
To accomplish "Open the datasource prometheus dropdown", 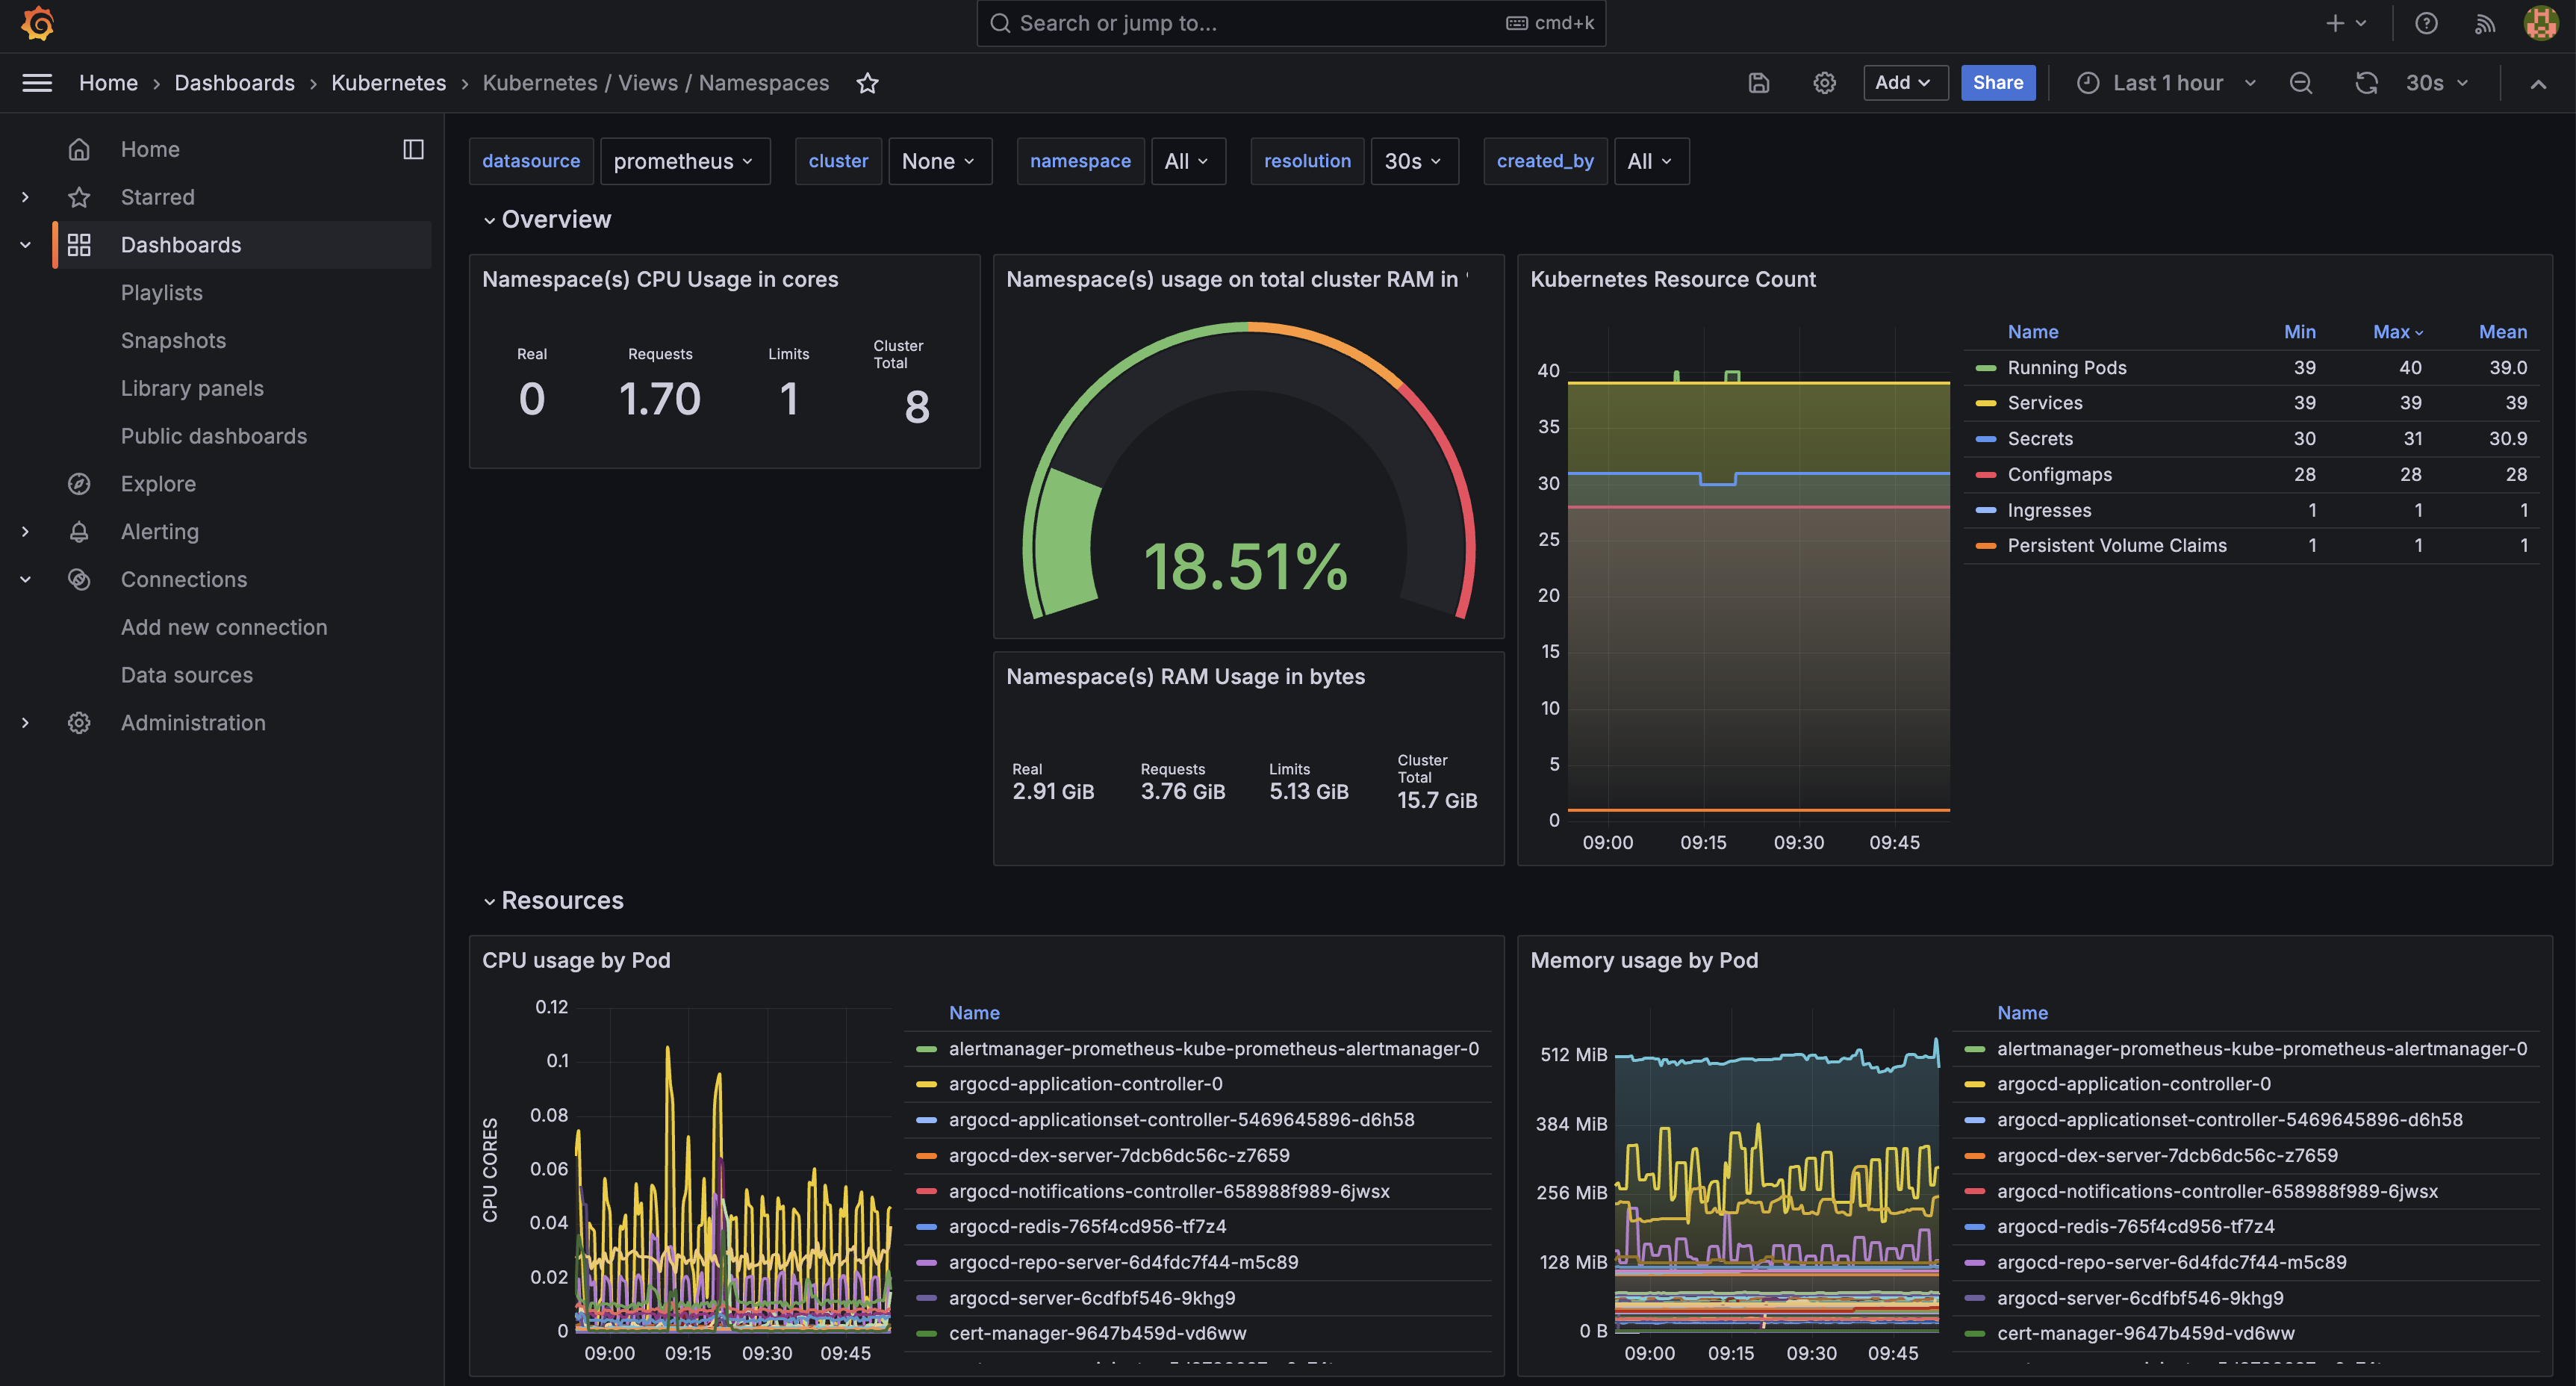I will 685,161.
